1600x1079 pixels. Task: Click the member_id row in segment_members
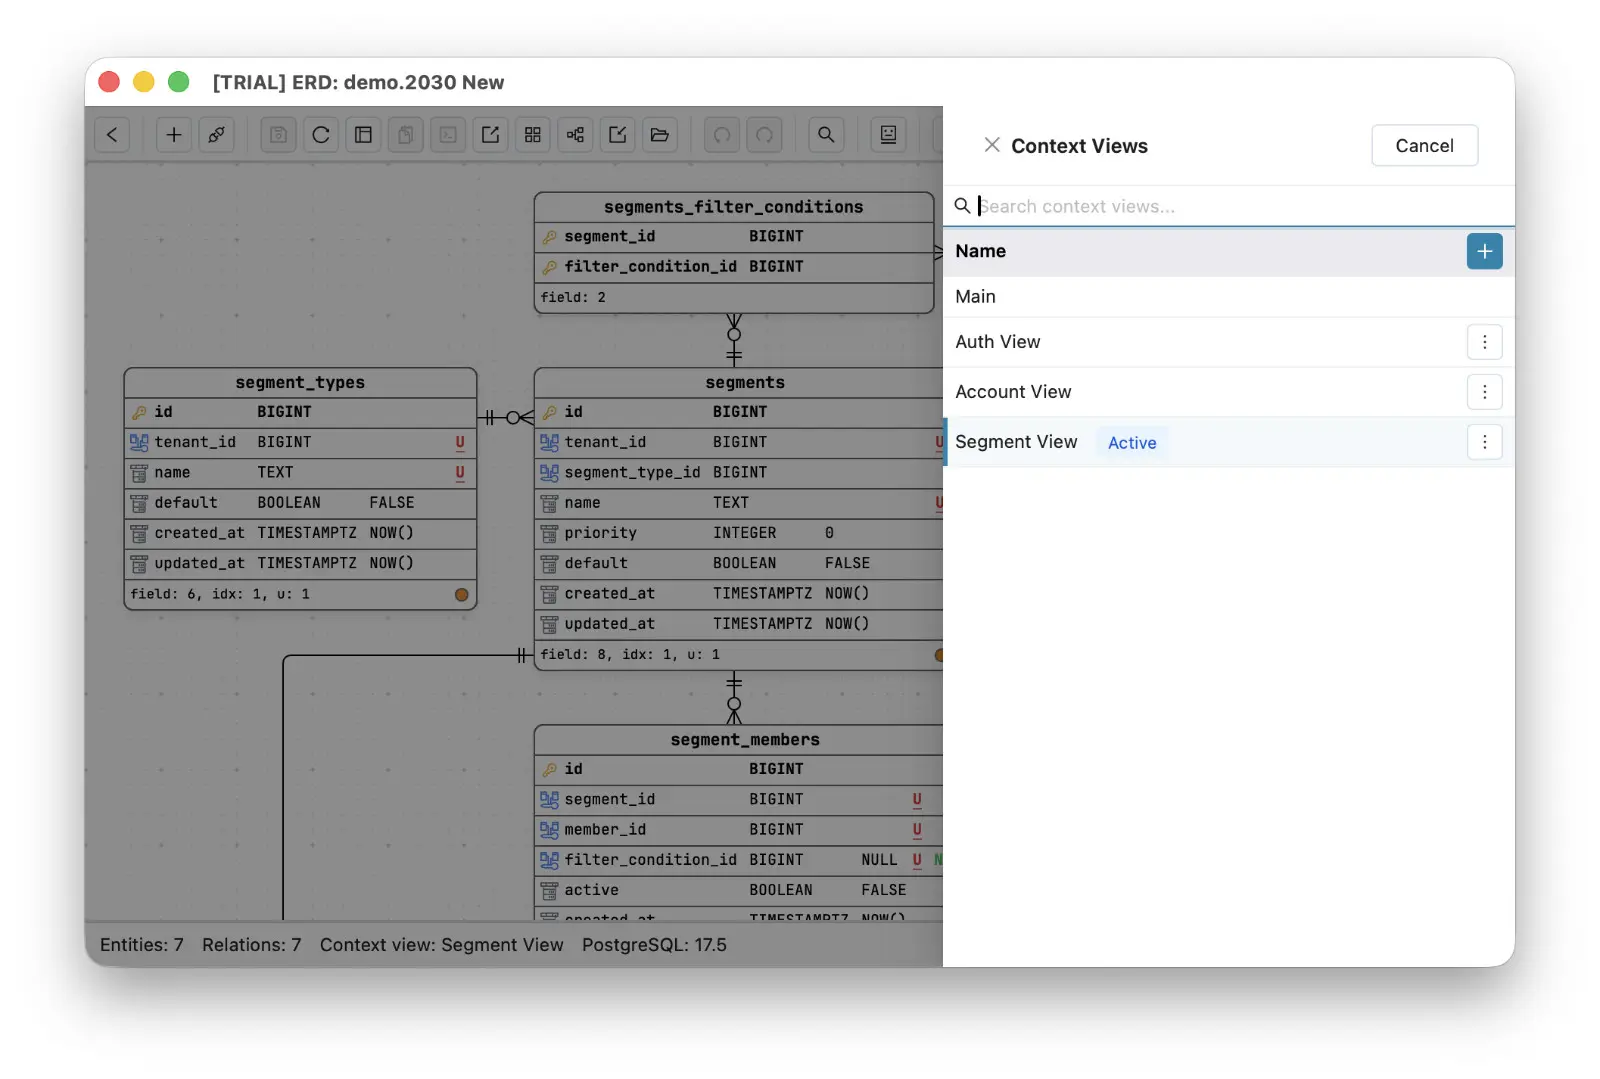[x=739, y=830]
